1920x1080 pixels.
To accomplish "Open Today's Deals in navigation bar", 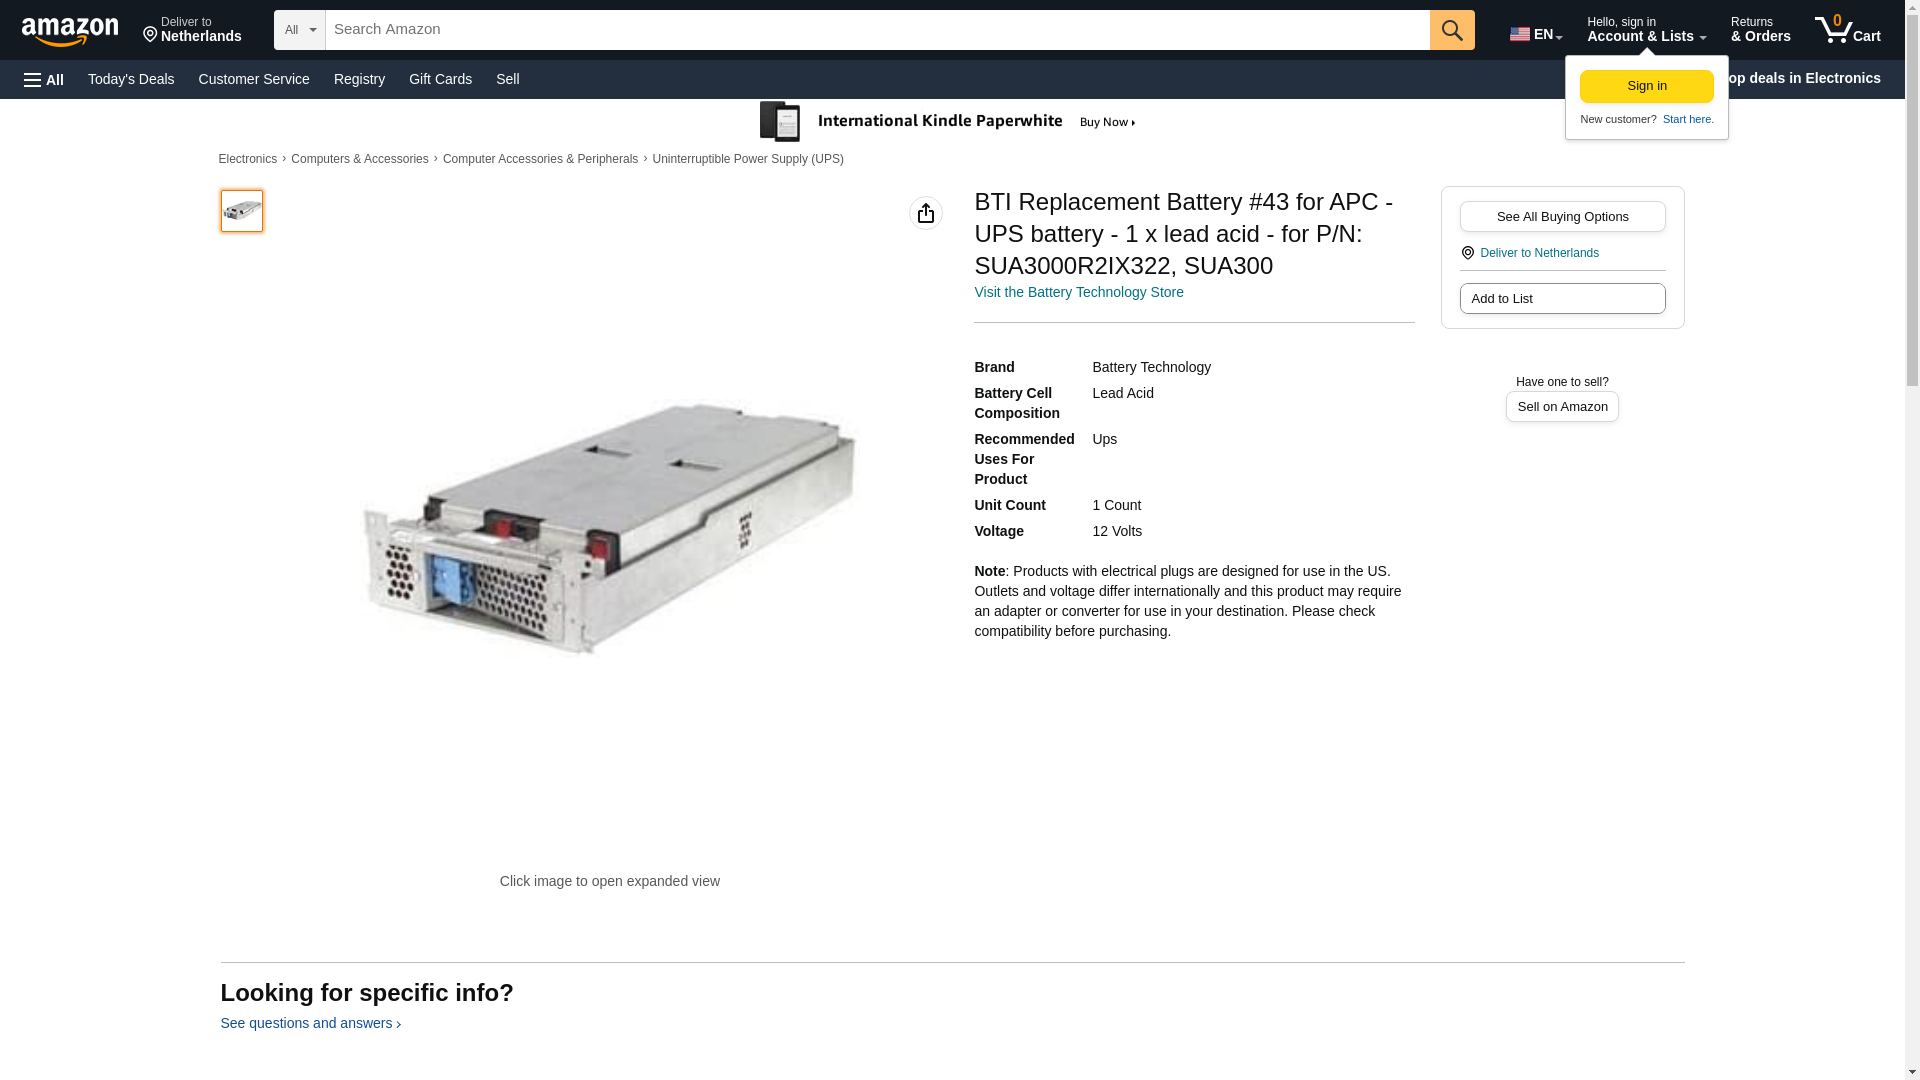I will [x=131, y=79].
